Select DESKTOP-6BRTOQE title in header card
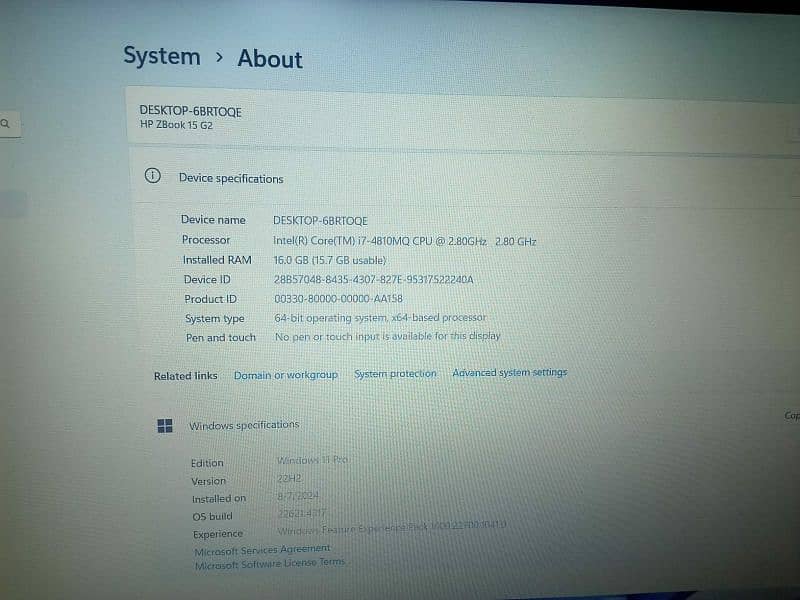 (x=190, y=111)
